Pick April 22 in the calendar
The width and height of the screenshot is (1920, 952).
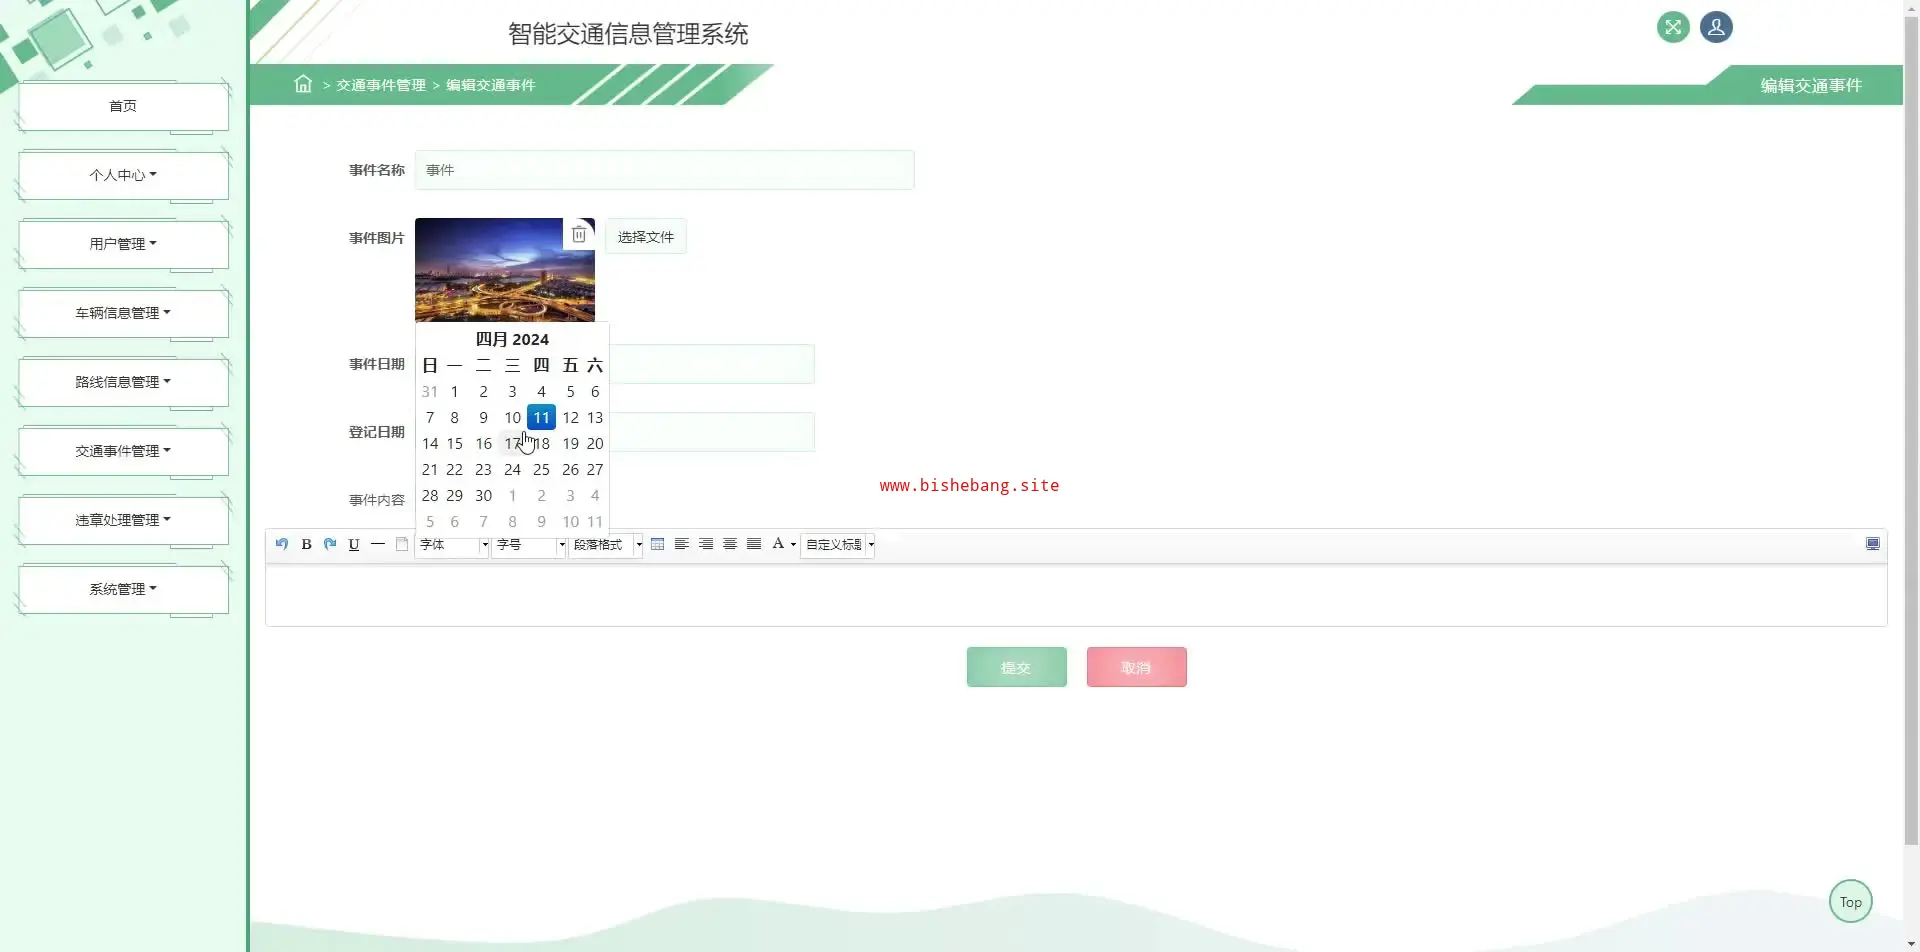click(454, 469)
